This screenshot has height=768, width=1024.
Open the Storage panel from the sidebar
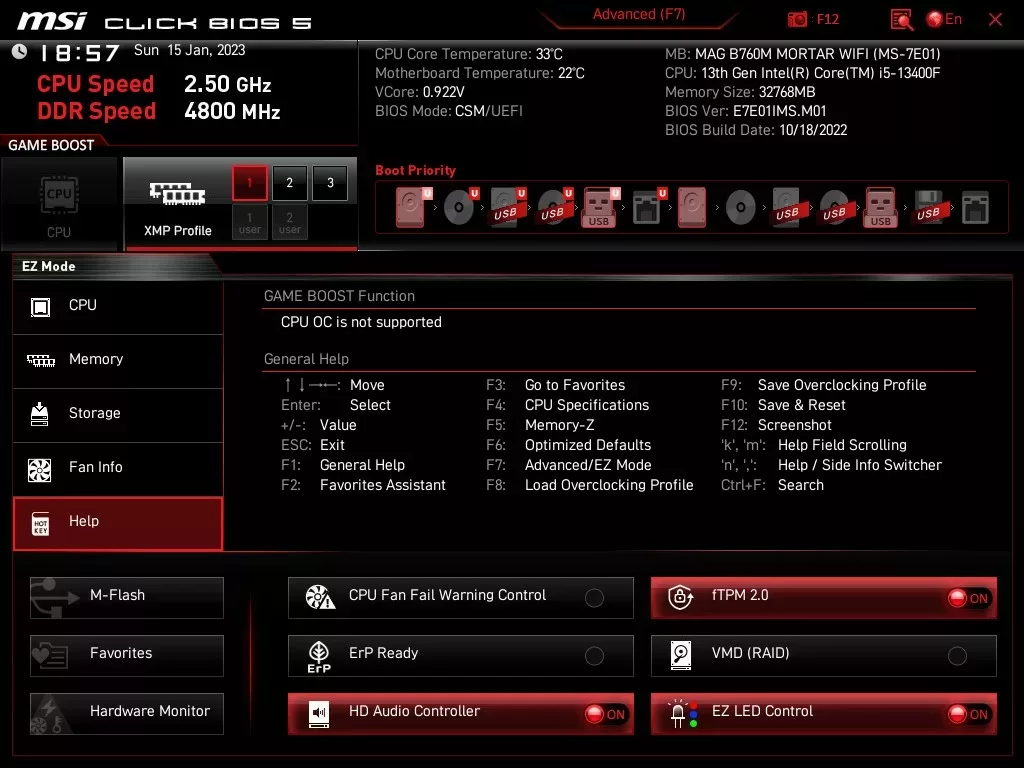click(41, 414)
